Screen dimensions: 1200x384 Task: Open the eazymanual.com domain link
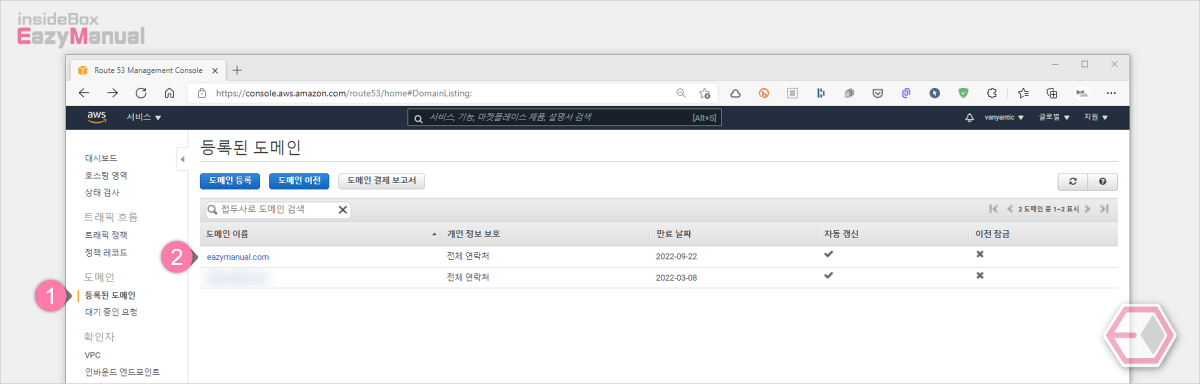pos(238,257)
